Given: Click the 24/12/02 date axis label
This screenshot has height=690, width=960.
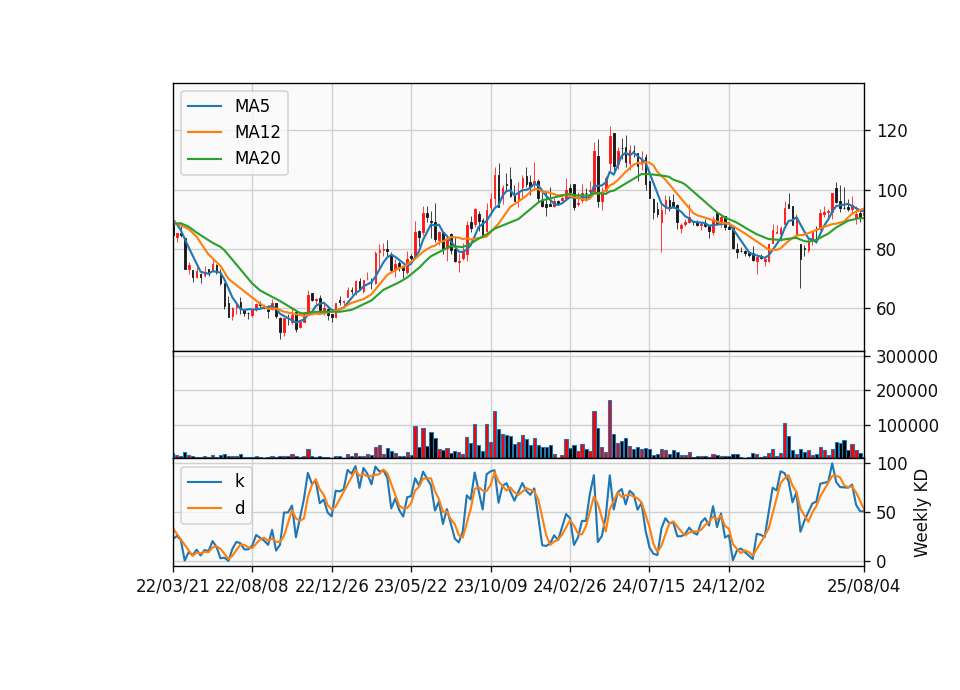Looking at the screenshot, I should coord(729,586).
